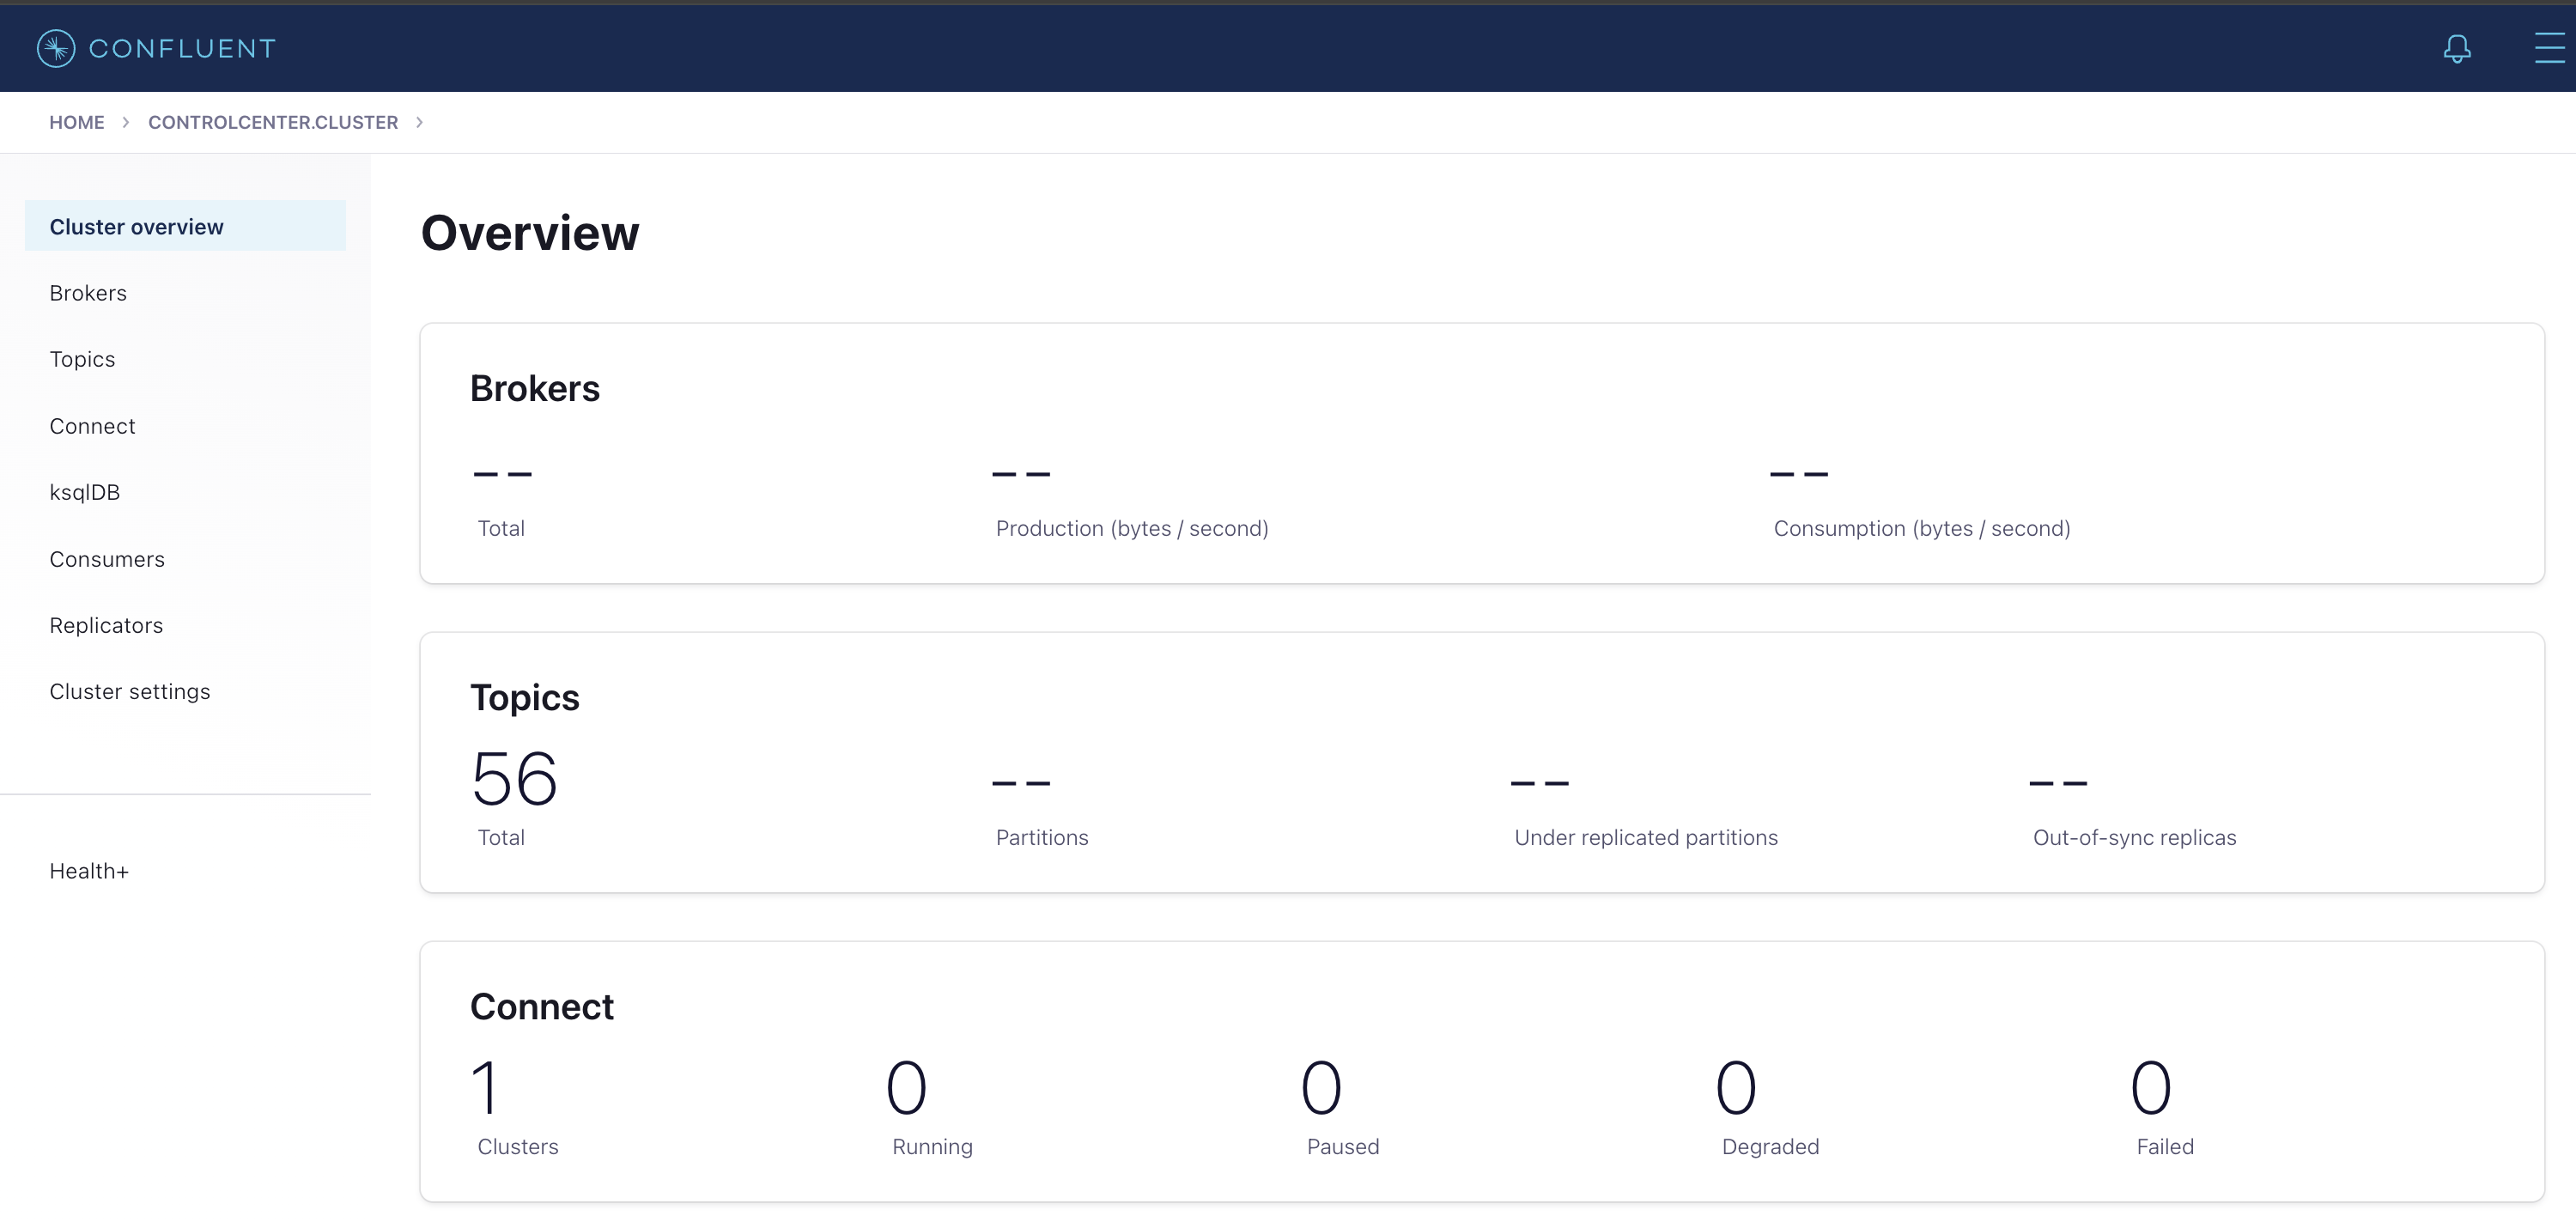Click Topics in the left sidebar
2576x1228 pixels.
click(x=81, y=358)
